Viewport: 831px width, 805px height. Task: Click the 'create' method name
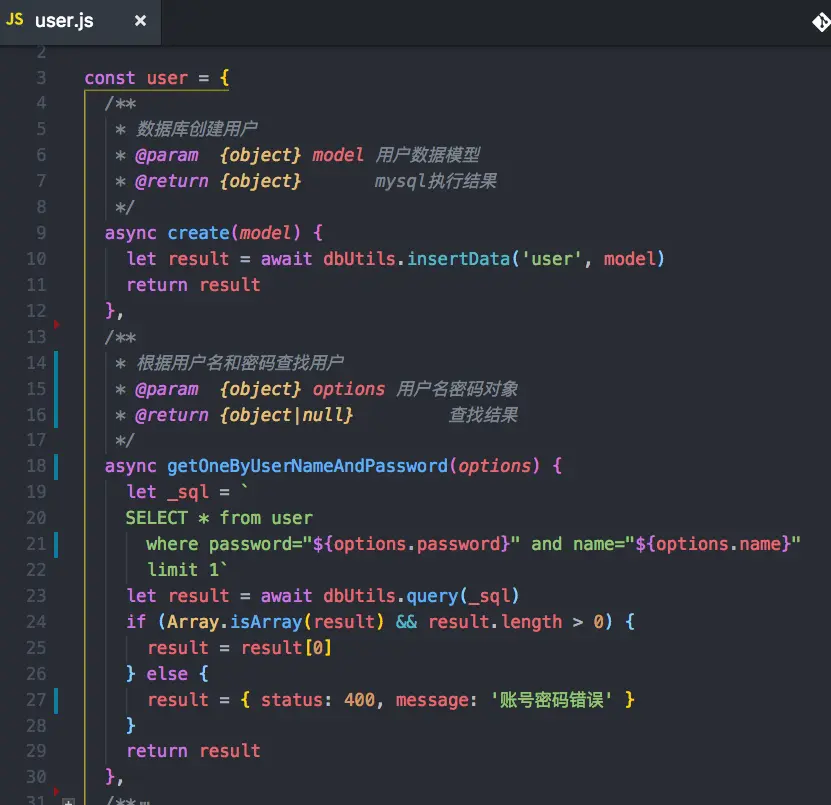click(198, 233)
